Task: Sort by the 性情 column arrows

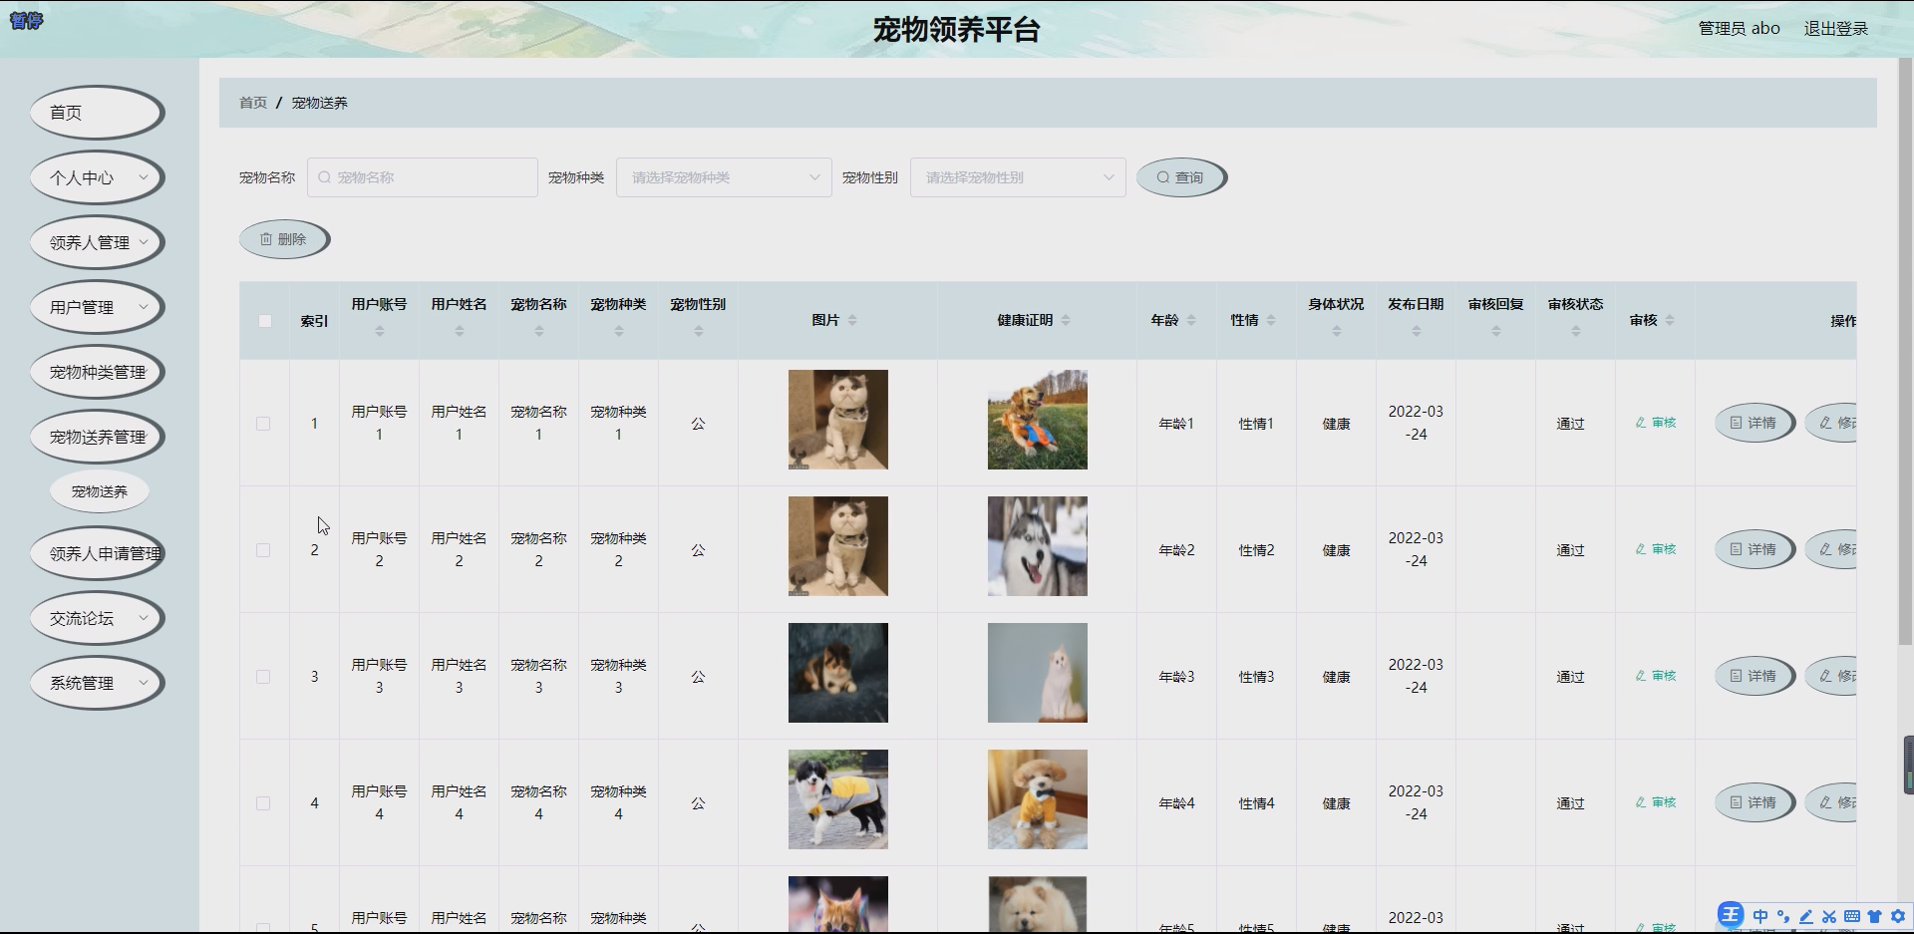Action: 1271,320
